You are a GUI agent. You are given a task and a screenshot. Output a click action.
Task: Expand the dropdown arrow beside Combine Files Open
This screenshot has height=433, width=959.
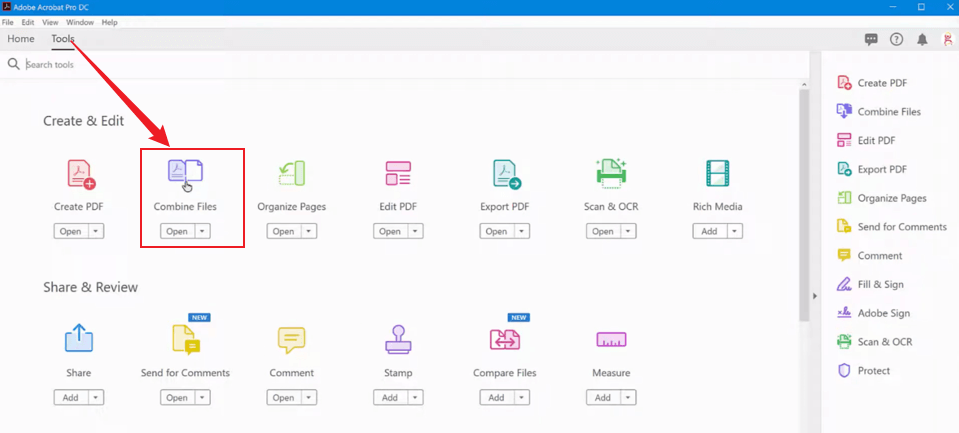tap(202, 231)
